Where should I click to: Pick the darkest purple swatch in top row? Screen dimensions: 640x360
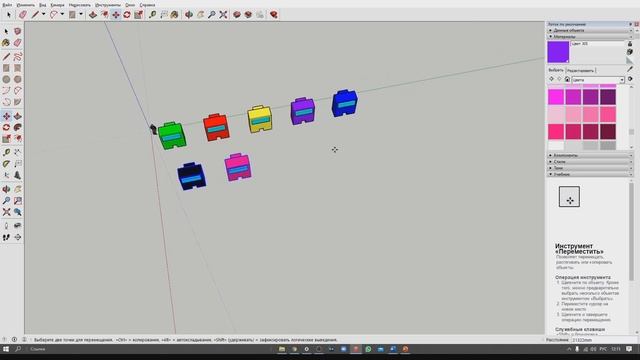coord(608,97)
